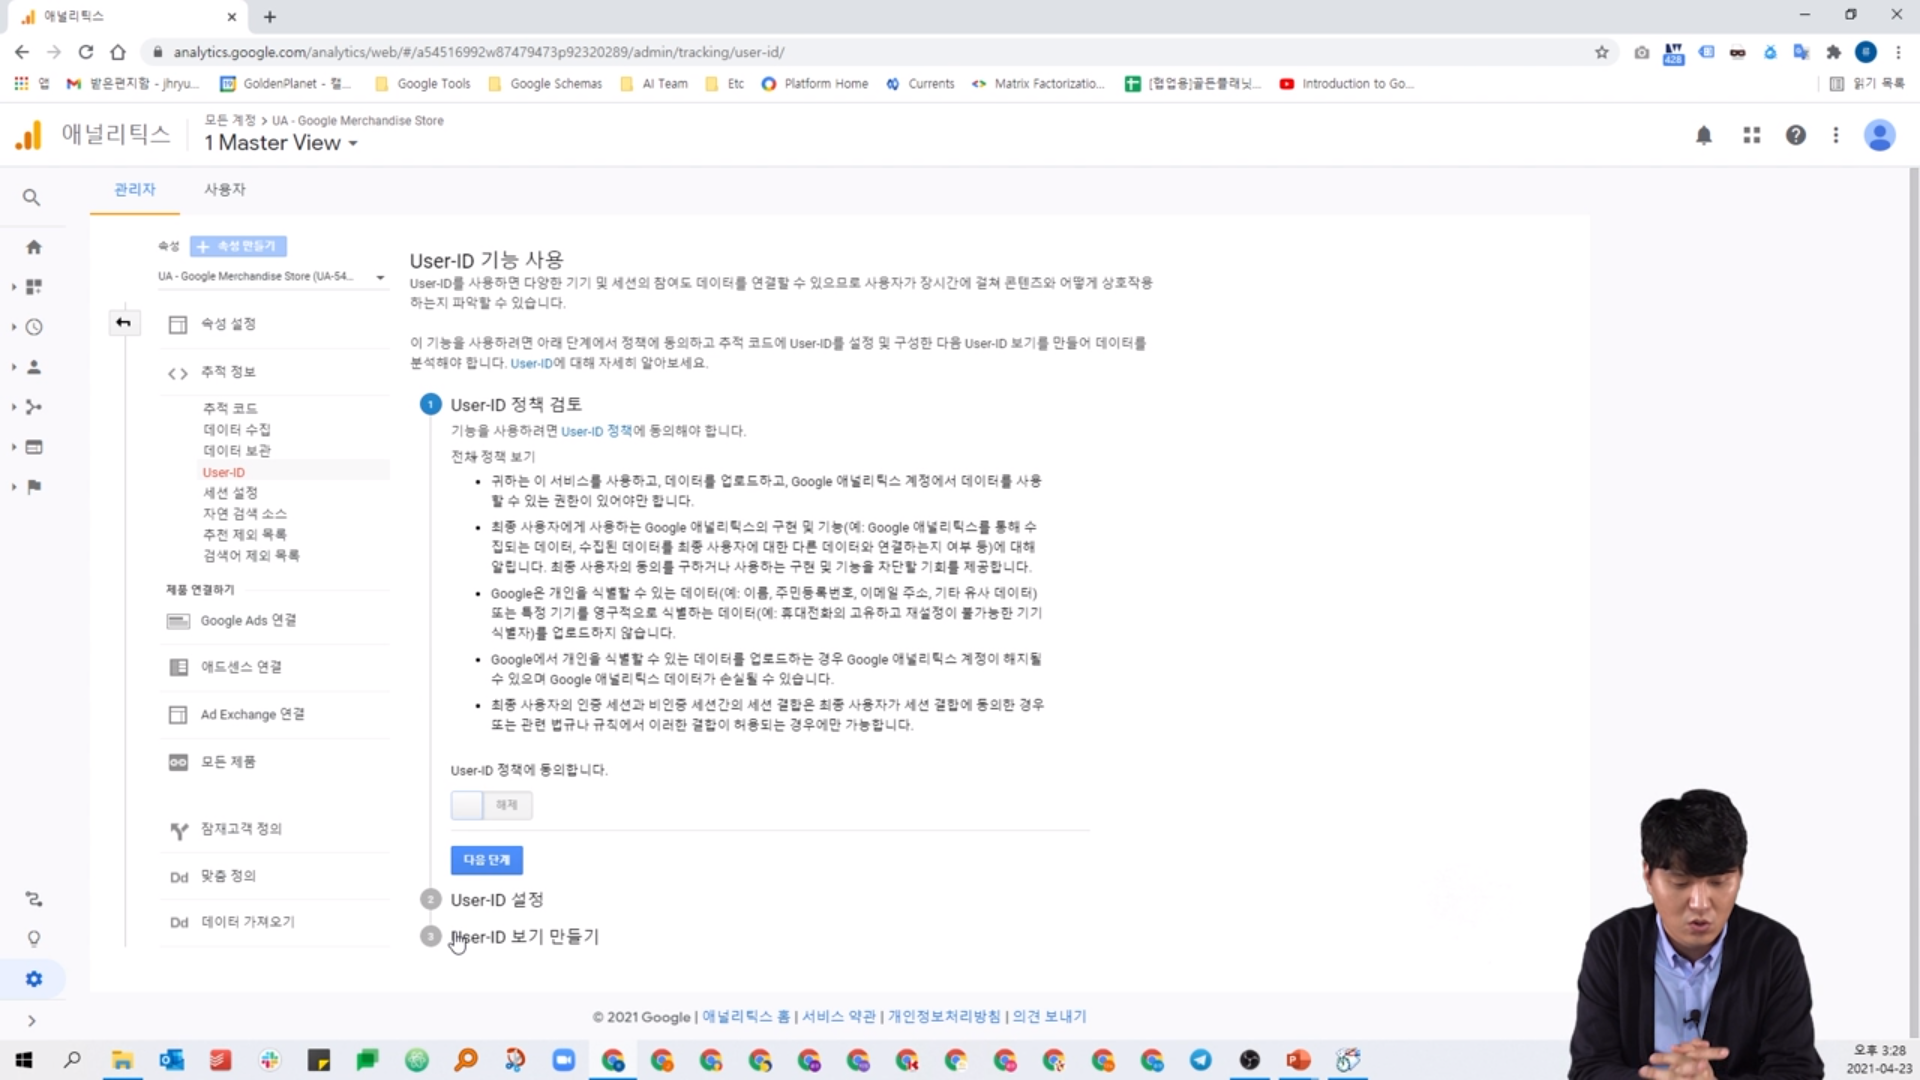Expand the left navigation with bottom chevron

coord(32,1021)
